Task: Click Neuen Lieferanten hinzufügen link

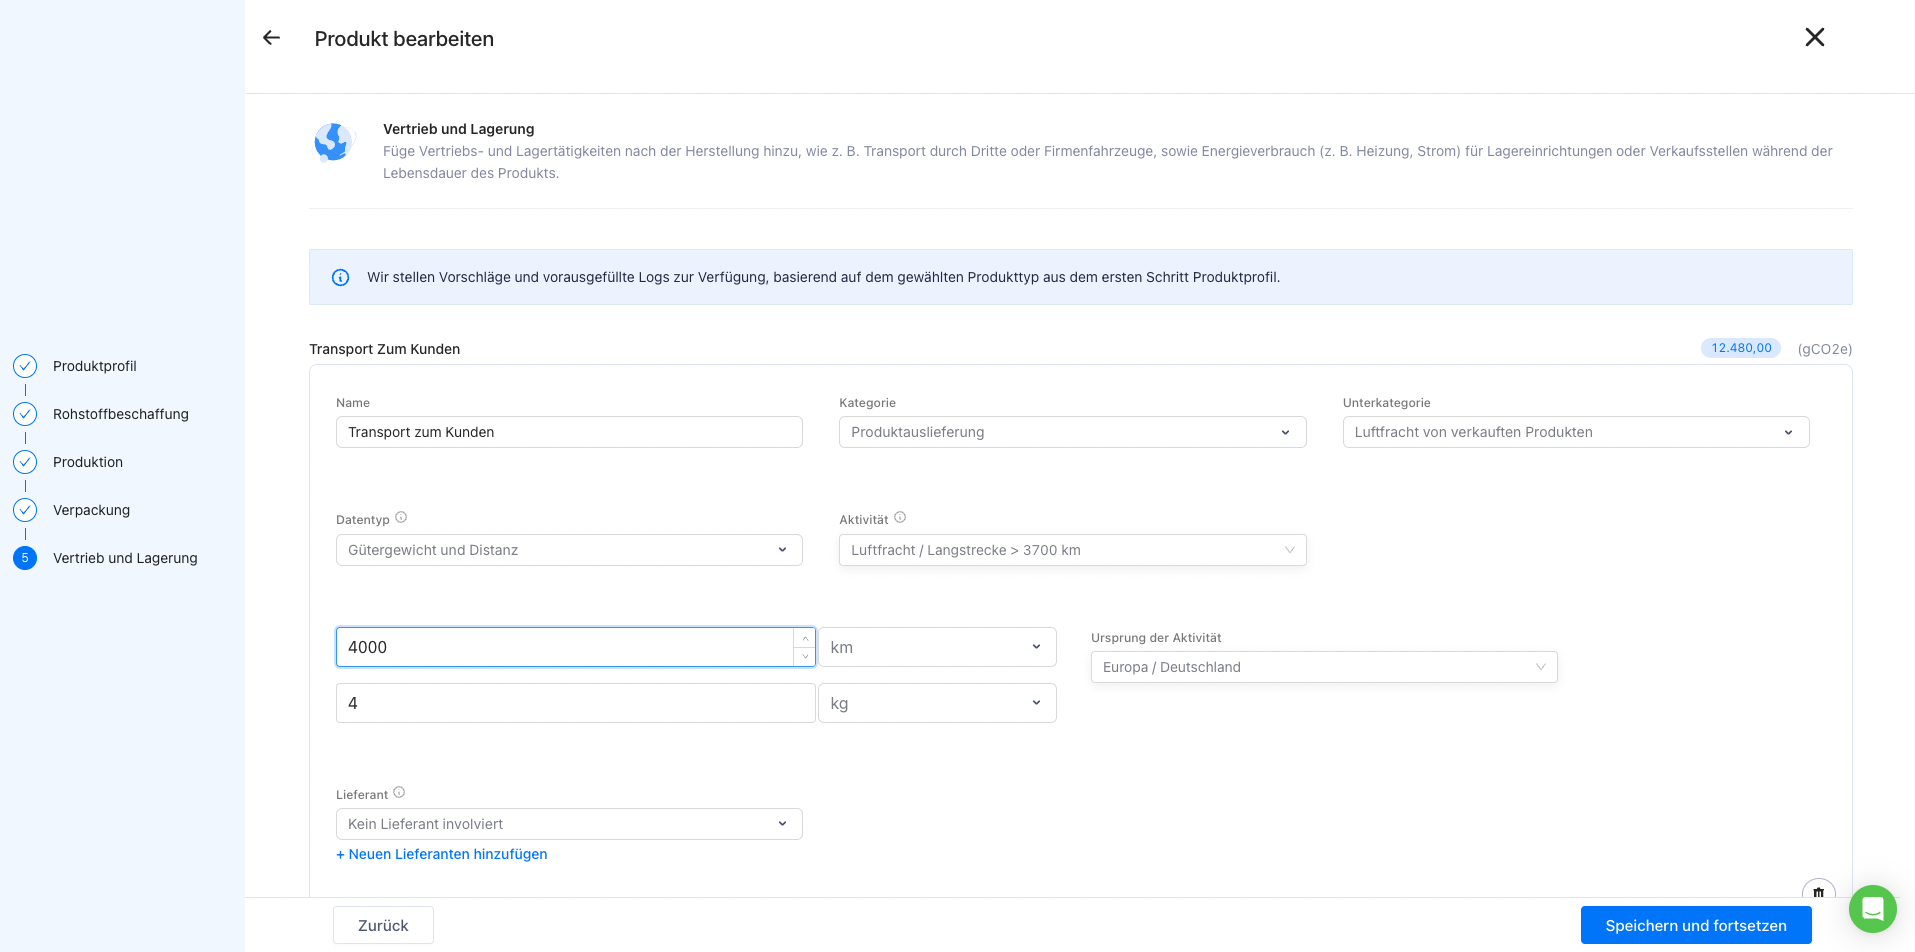Action: pos(442,854)
